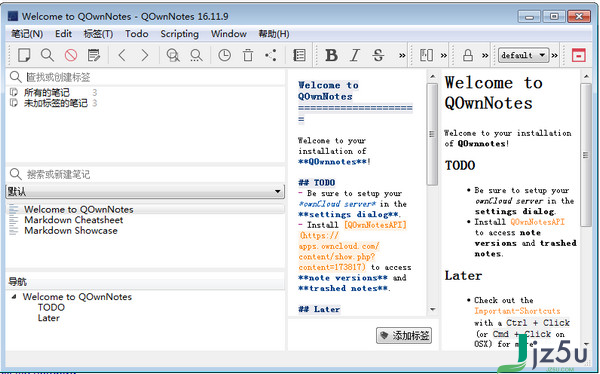Click the 导航 panel header
Image resolution: width=600 pixels, height=374 pixels.
145,282
